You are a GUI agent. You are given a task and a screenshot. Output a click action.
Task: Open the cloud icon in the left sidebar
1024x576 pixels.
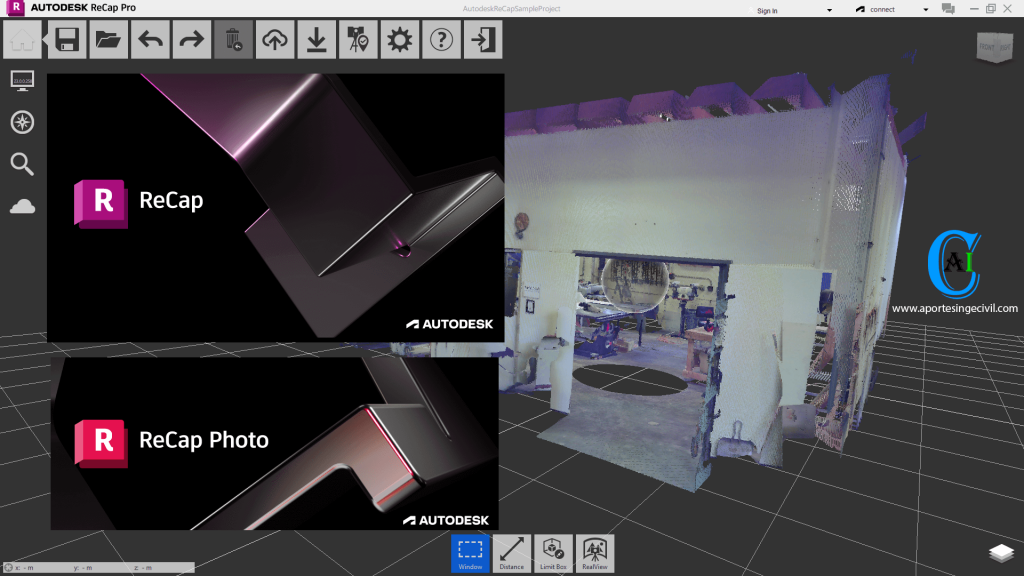(22, 205)
